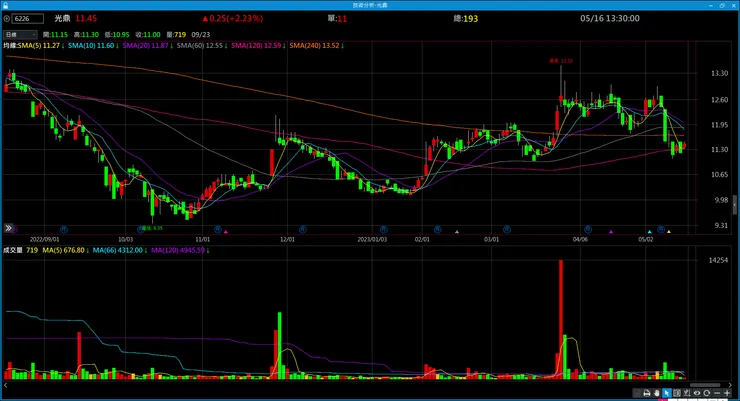Expand the double-chevron panel at chart left

[x=8, y=228]
